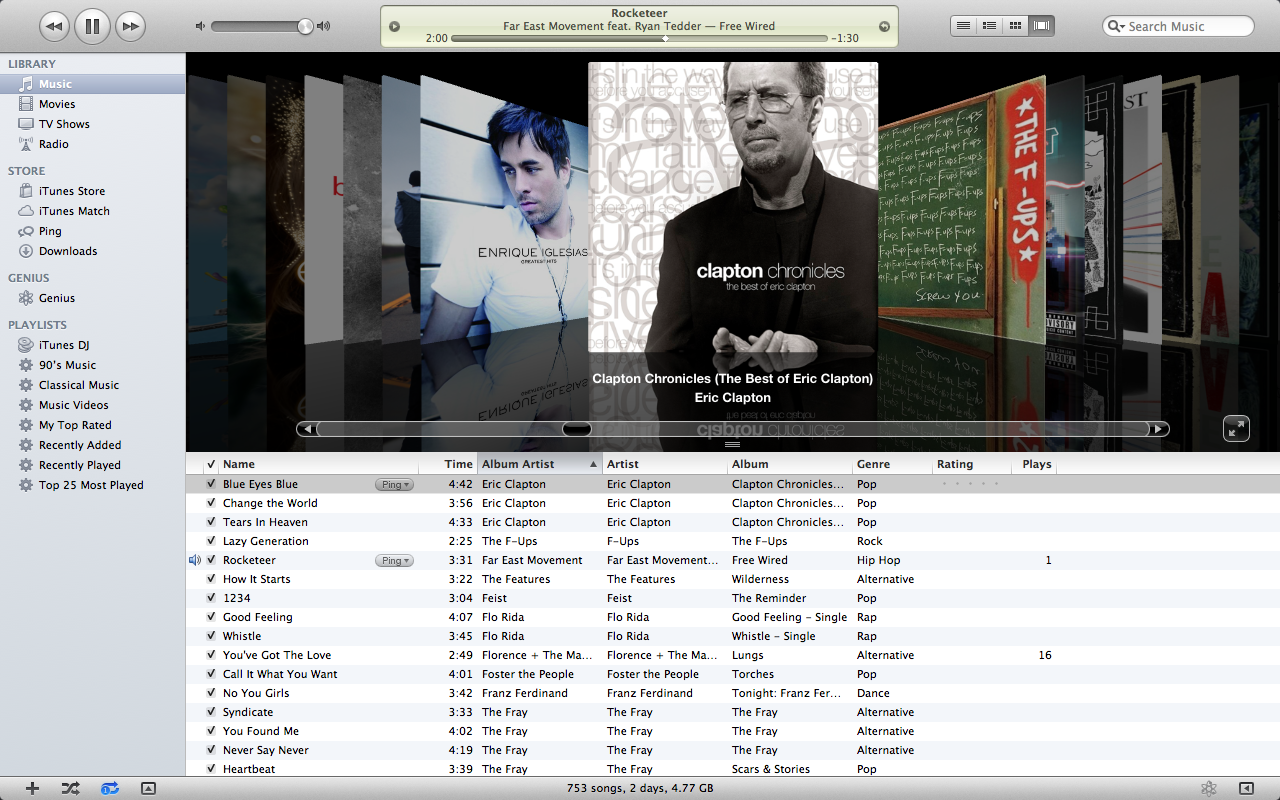1280x800 pixels.
Task: Set rating for Blue Eyes Blue
Action: 970,484
